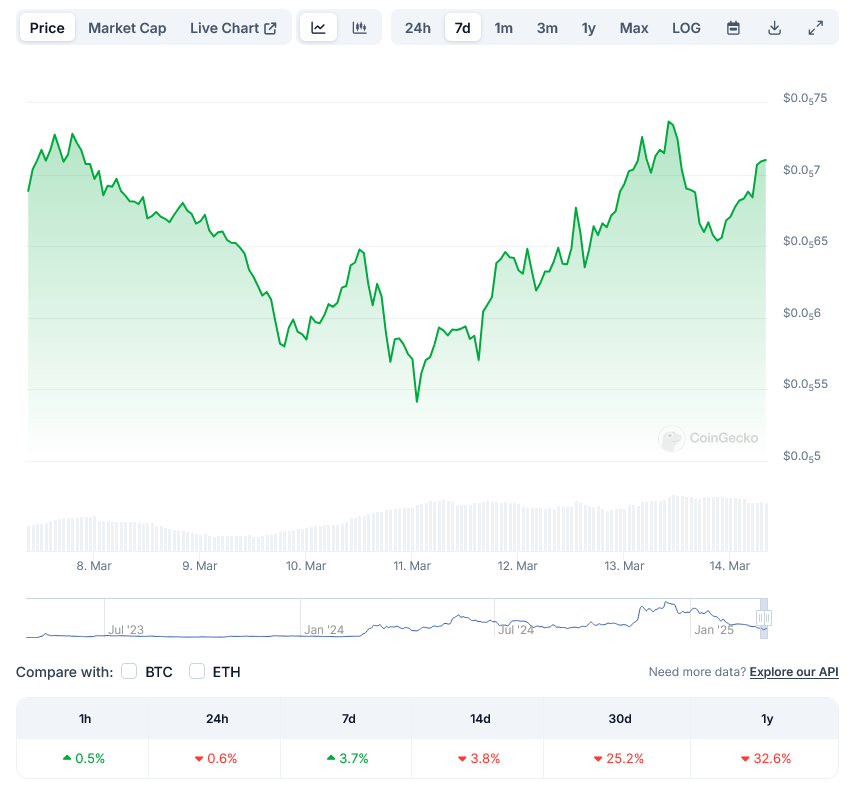Switch to line chart view
This screenshot has height=799, width=860.
pyautogui.click(x=318, y=28)
